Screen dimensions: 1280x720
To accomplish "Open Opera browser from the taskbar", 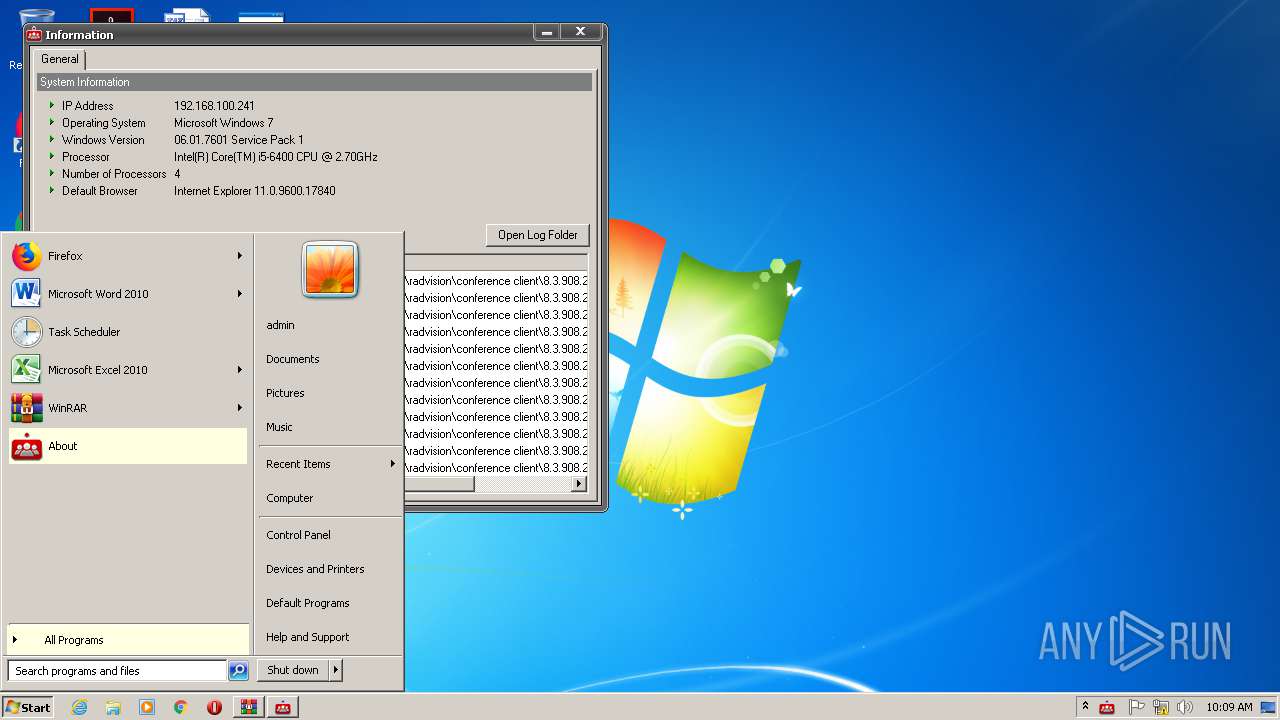I will 214,707.
